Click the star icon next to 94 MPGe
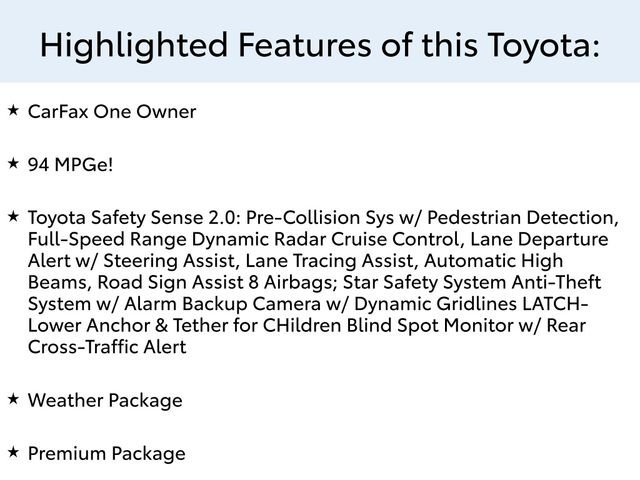 click(x=14, y=163)
